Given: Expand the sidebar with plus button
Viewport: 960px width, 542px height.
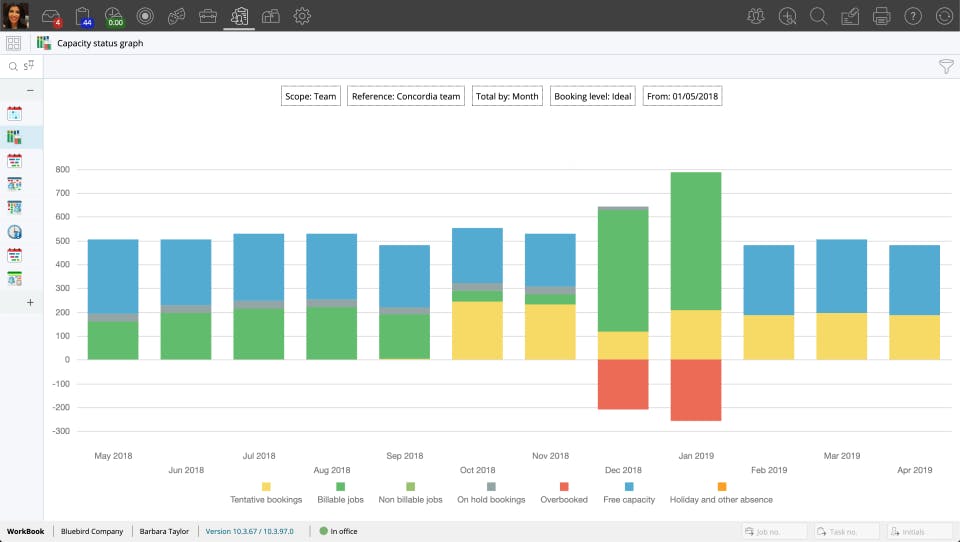Looking at the screenshot, I should (30, 303).
